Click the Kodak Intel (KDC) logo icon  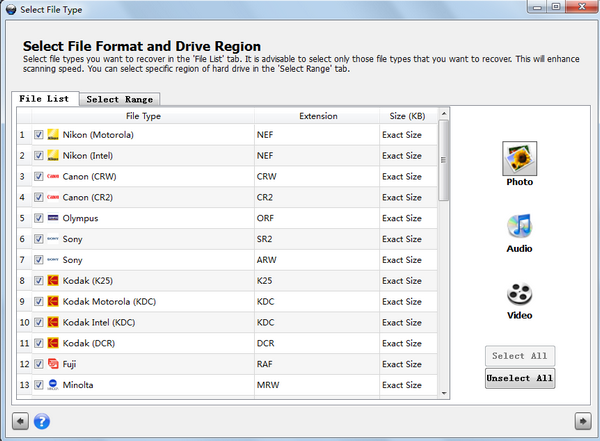(53, 322)
